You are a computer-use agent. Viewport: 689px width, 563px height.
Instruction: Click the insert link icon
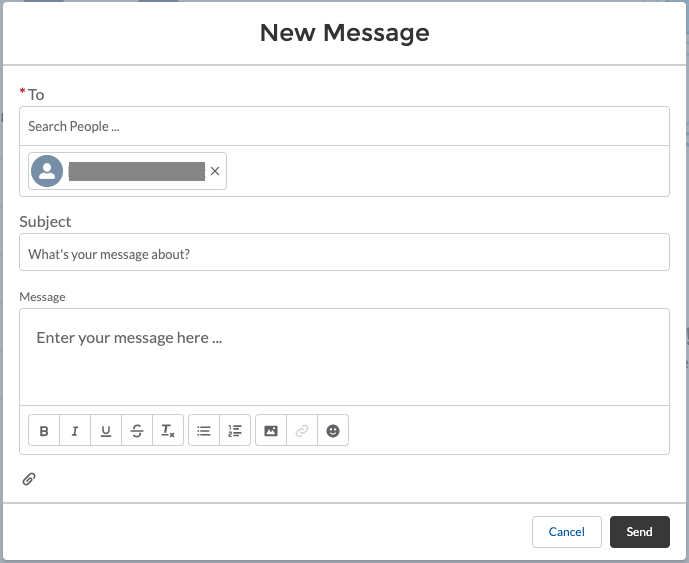[x=302, y=431]
